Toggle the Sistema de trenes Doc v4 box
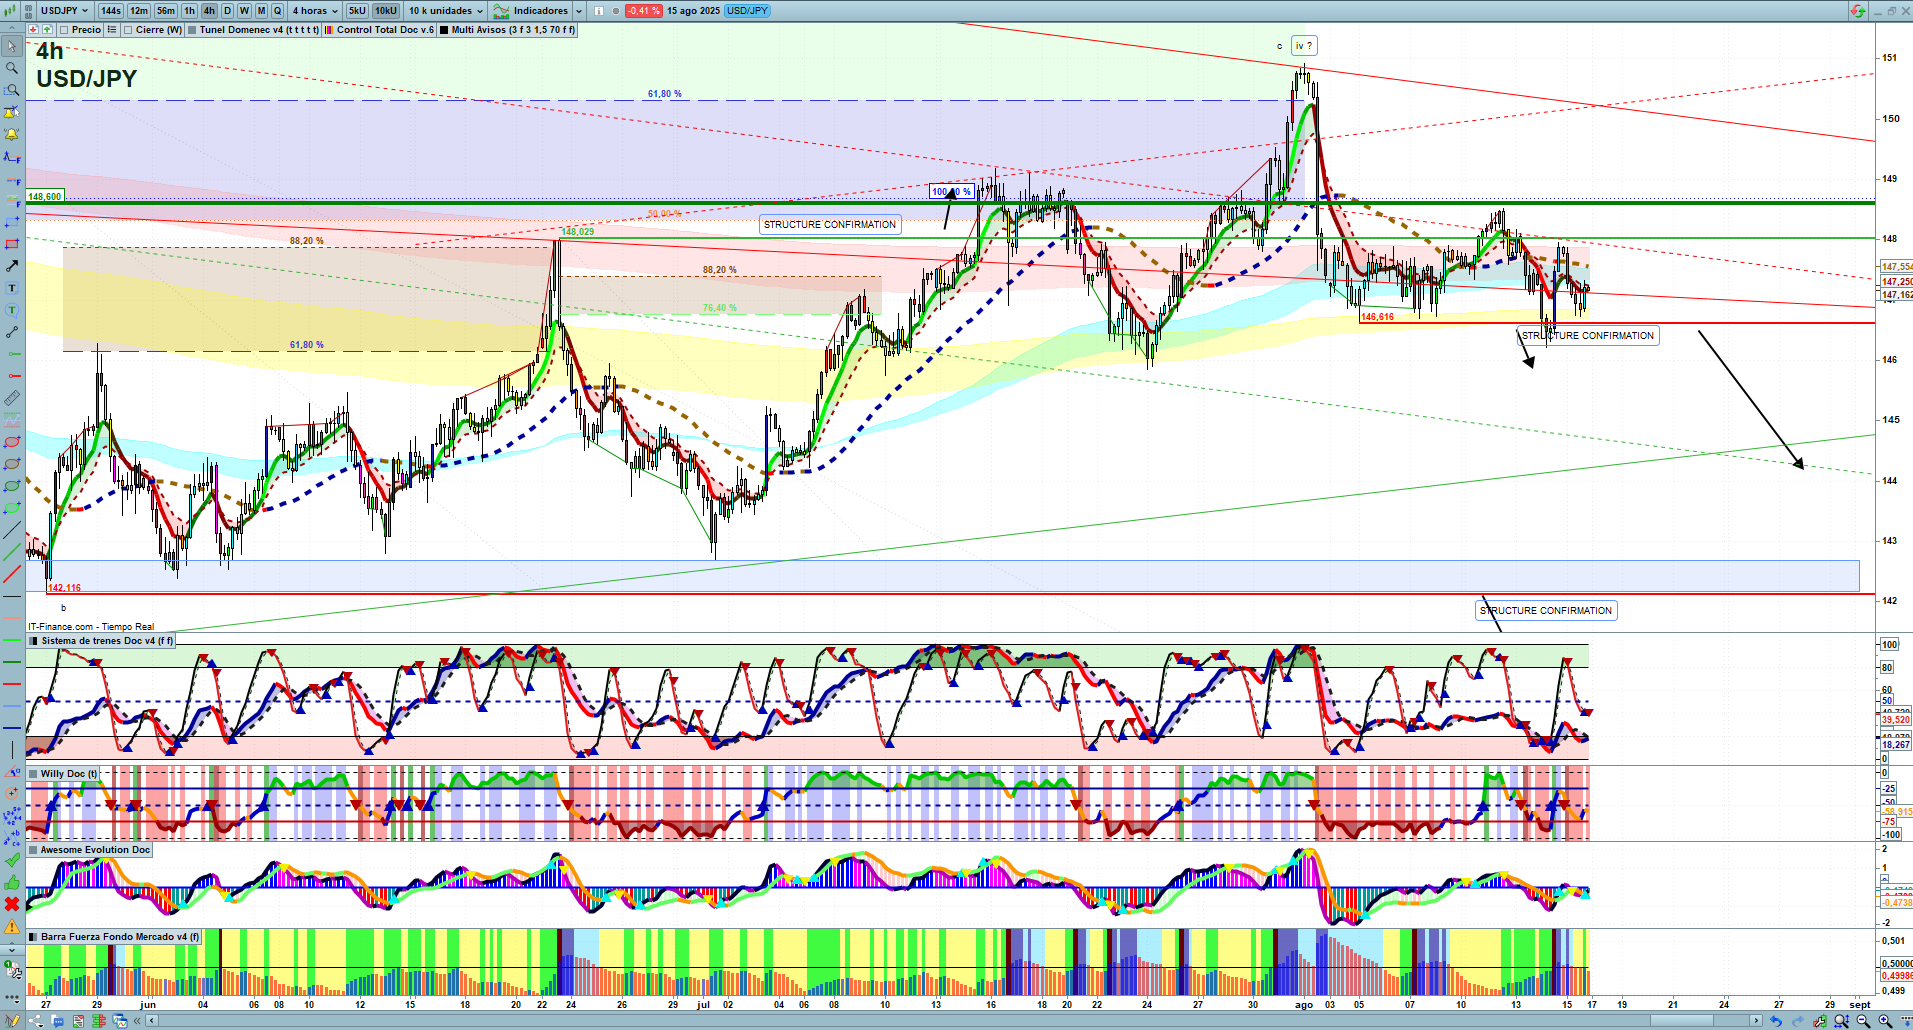 point(34,641)
